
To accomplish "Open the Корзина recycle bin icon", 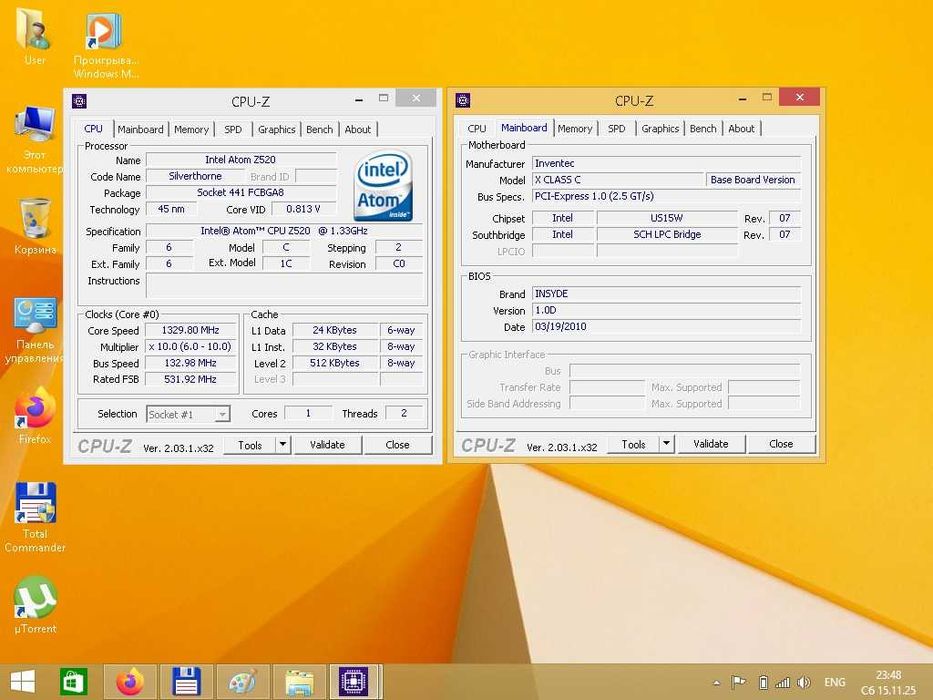I will coord(35,227).
